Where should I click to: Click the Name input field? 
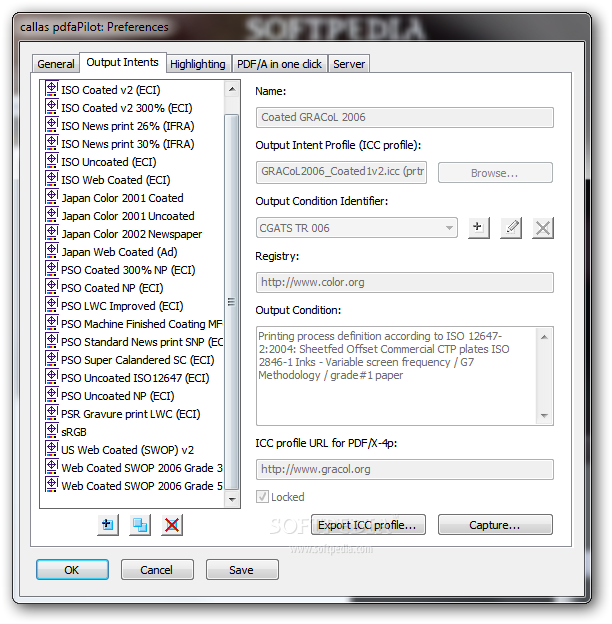click(405, 117)
